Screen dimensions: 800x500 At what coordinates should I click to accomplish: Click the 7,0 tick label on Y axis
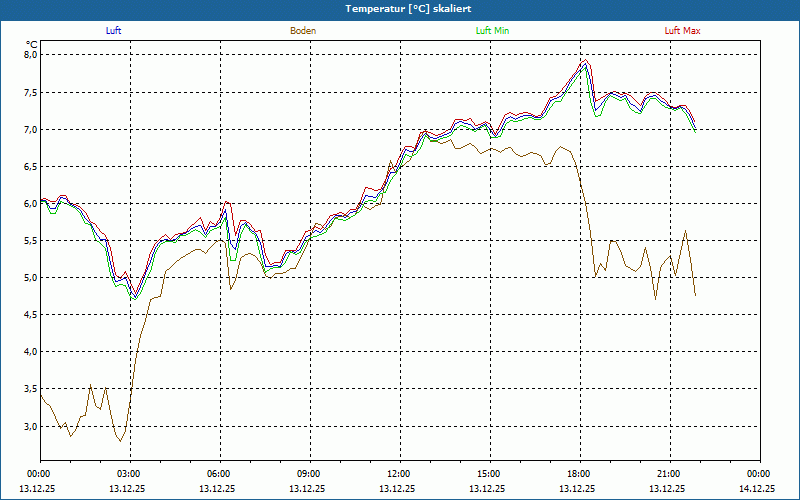(x=30, y=129)
